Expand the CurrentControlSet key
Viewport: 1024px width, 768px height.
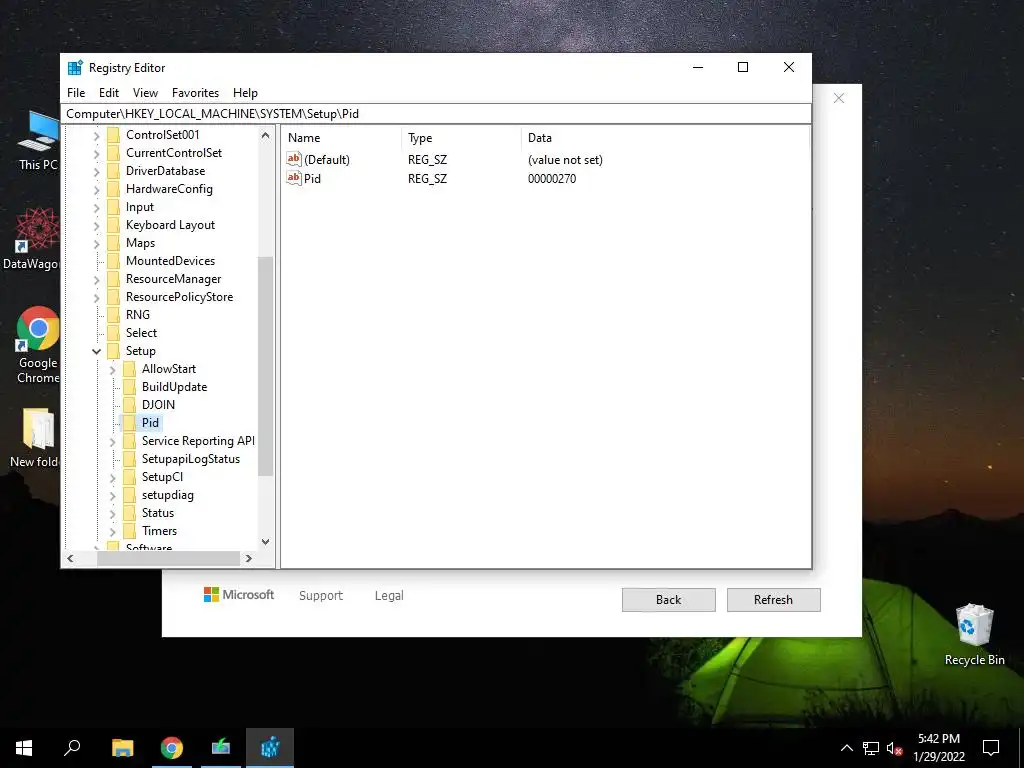pos(97,153)
